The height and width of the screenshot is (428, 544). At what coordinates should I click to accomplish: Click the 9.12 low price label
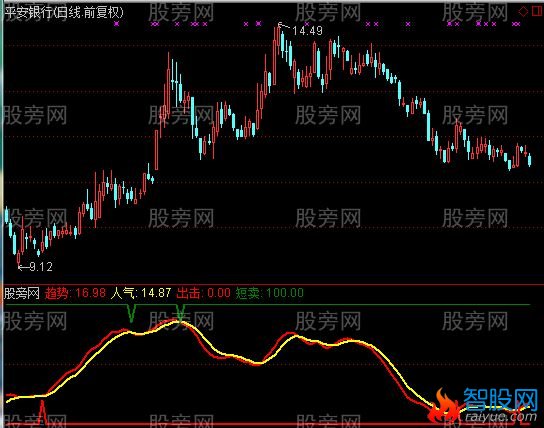pyautogui.click(x=41, y=267)
